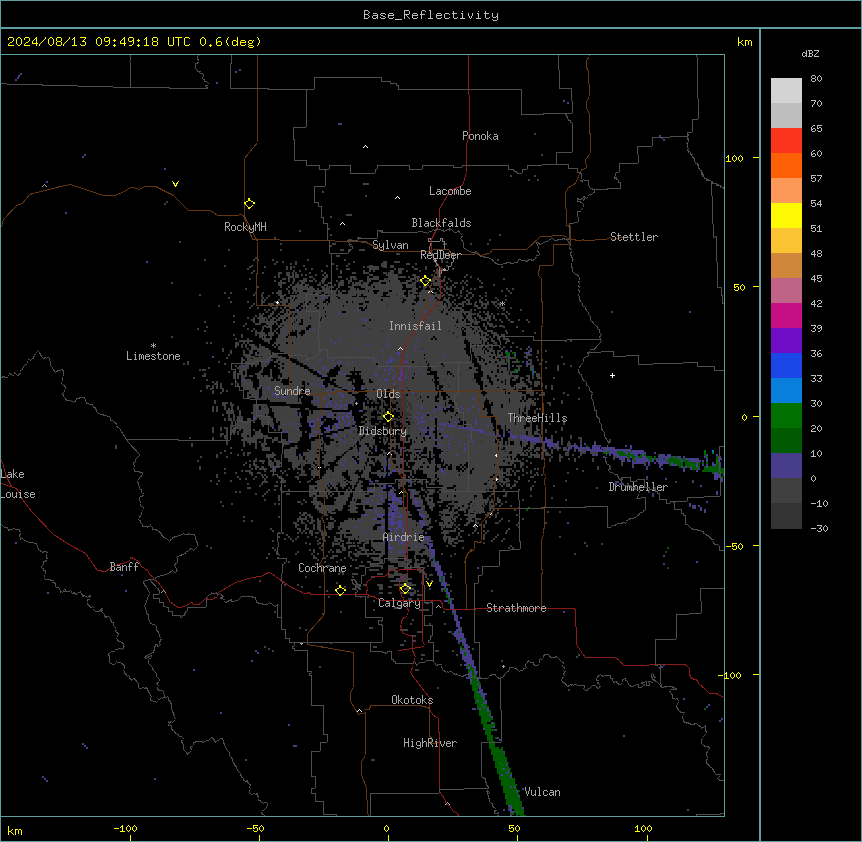The image size is (862, 842).
Task: Pick the white 80 dBZ swatch
Action: (x=786, y=91)
